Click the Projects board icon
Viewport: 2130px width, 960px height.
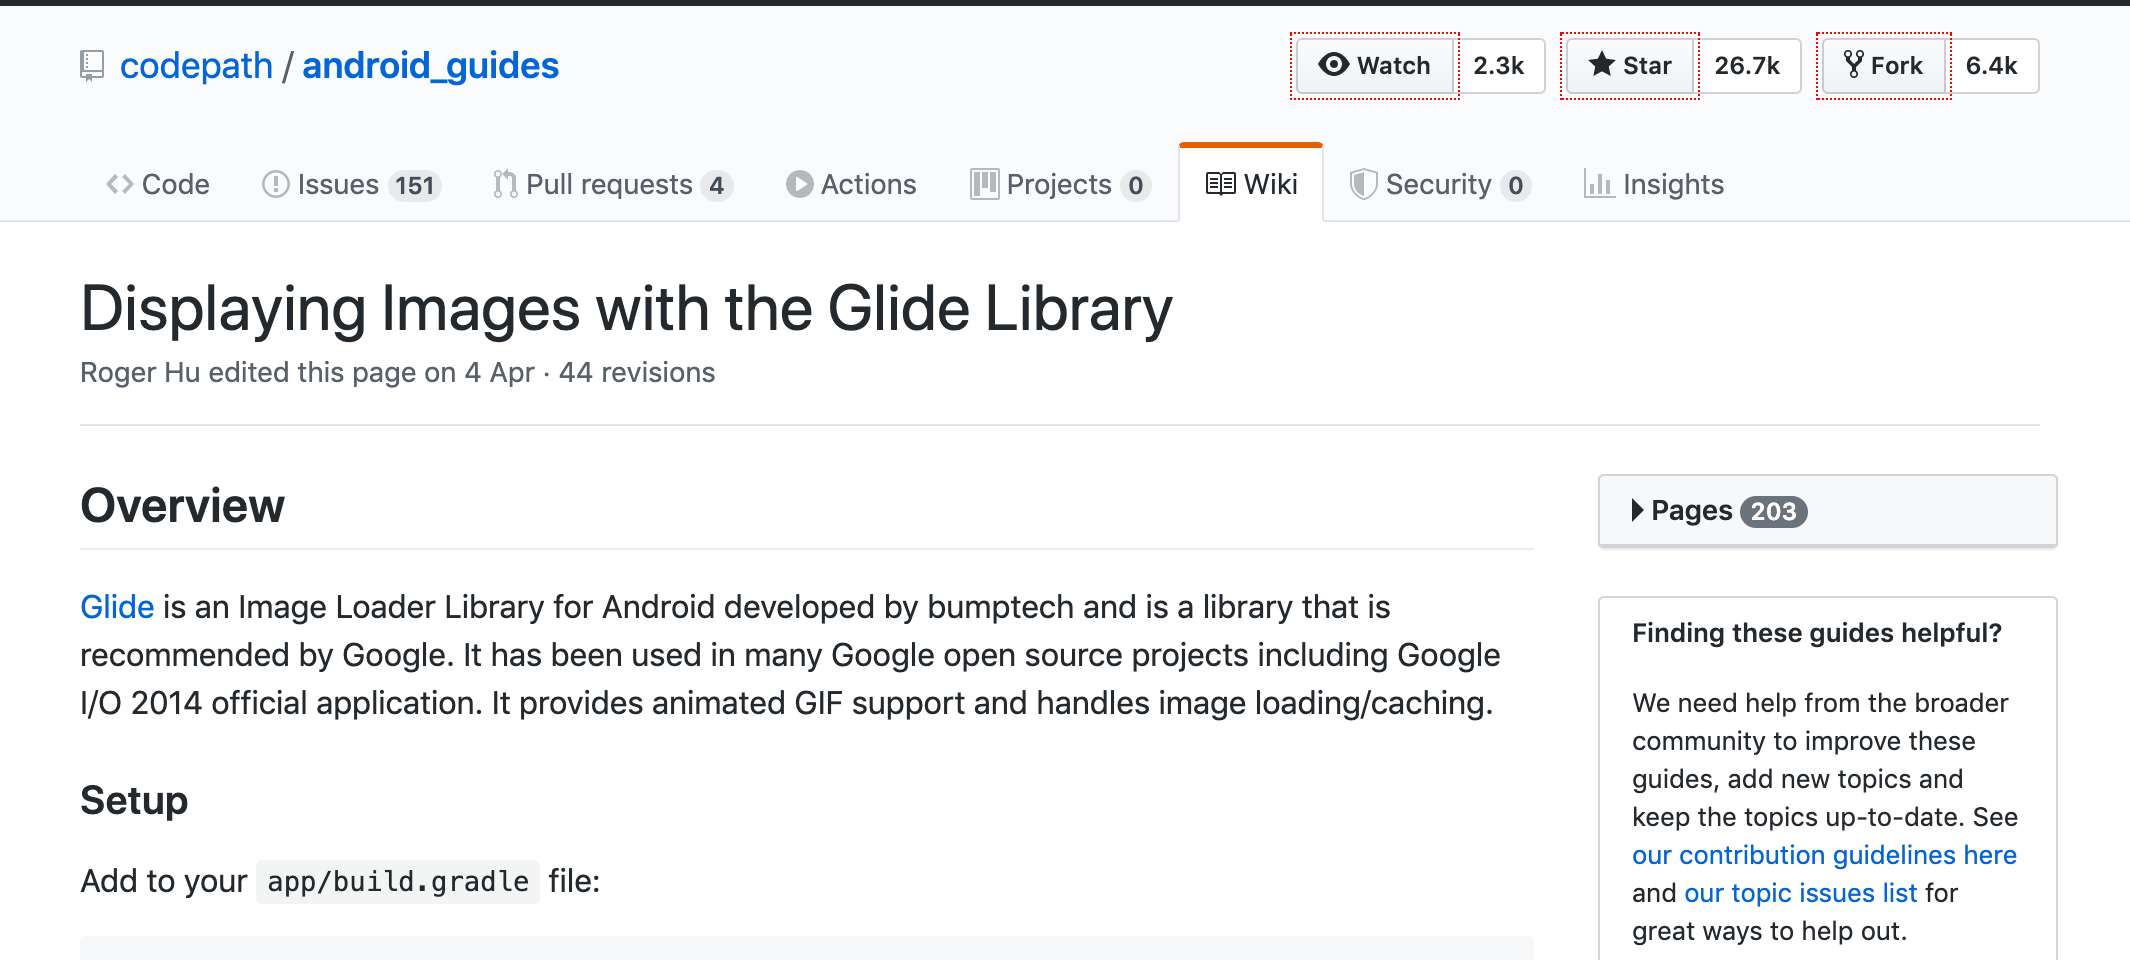click(x=984, y=184)
